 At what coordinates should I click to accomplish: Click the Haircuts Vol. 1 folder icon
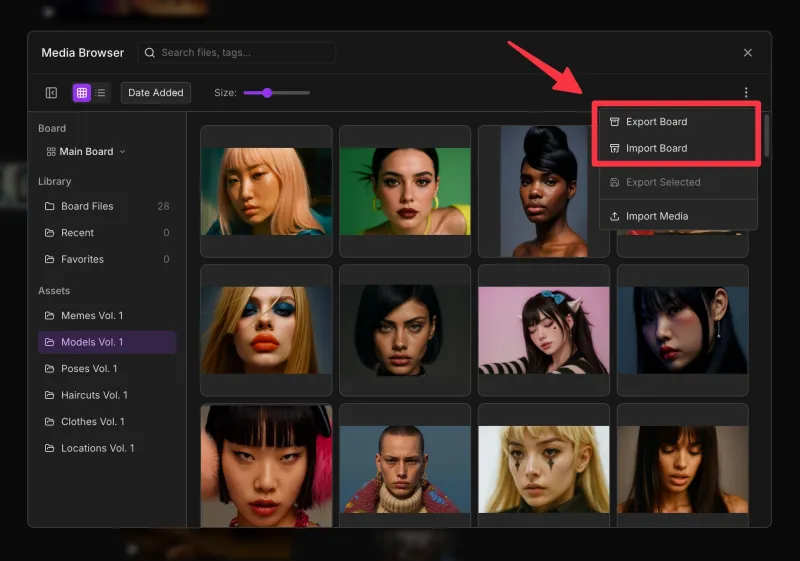click(x=50, y=395)
